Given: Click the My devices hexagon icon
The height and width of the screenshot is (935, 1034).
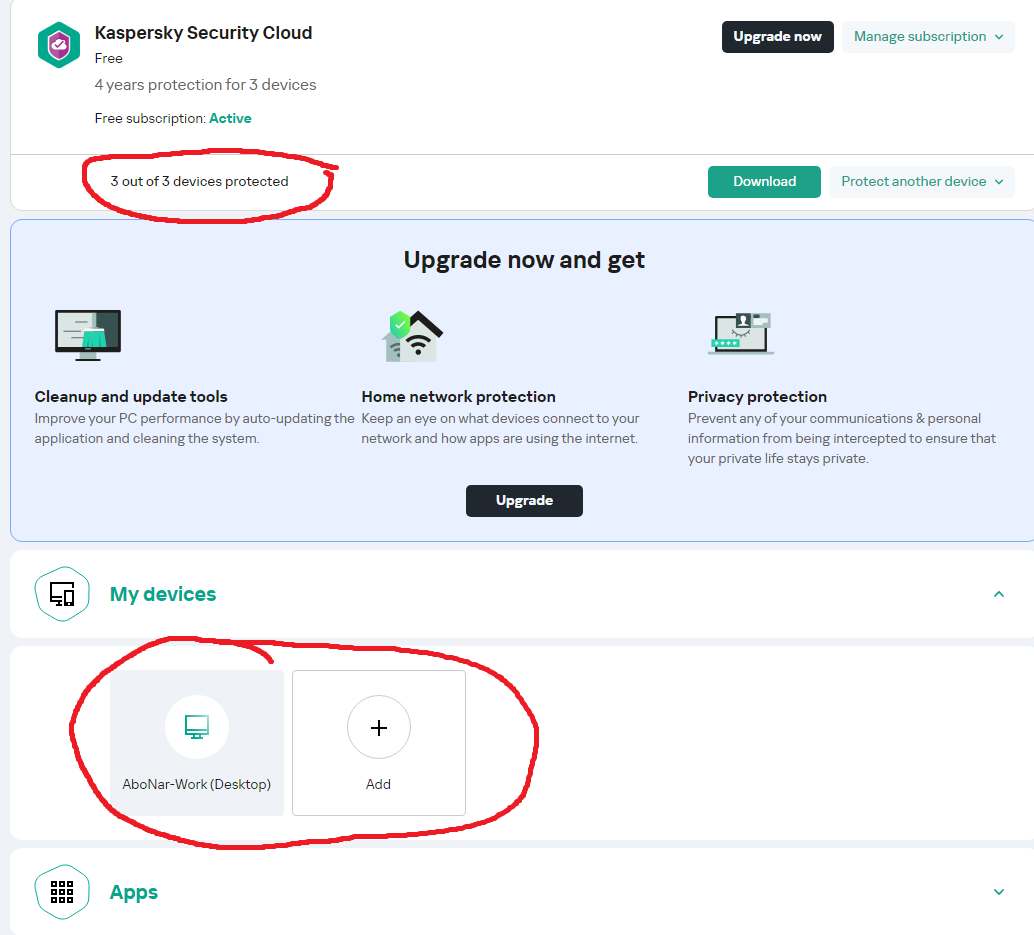Looking at the screenshot, I should 62,594.
